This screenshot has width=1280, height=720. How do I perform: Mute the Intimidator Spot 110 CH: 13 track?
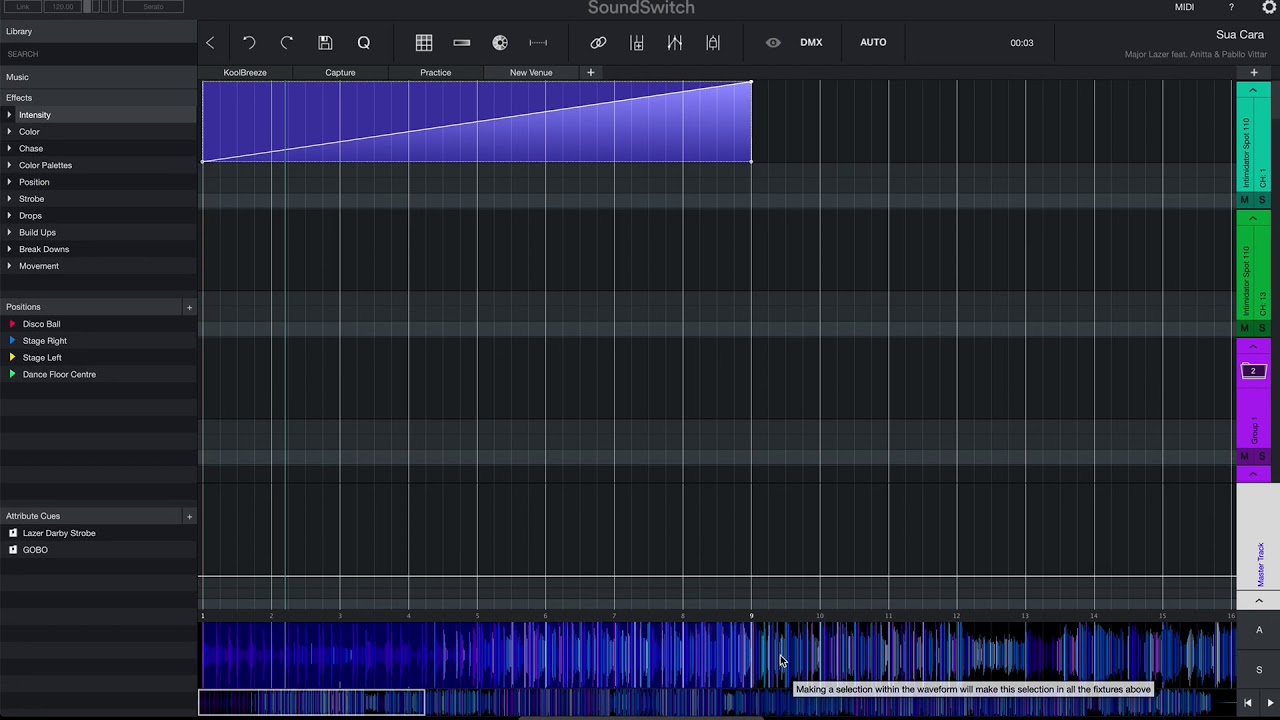coord(1245,328)
